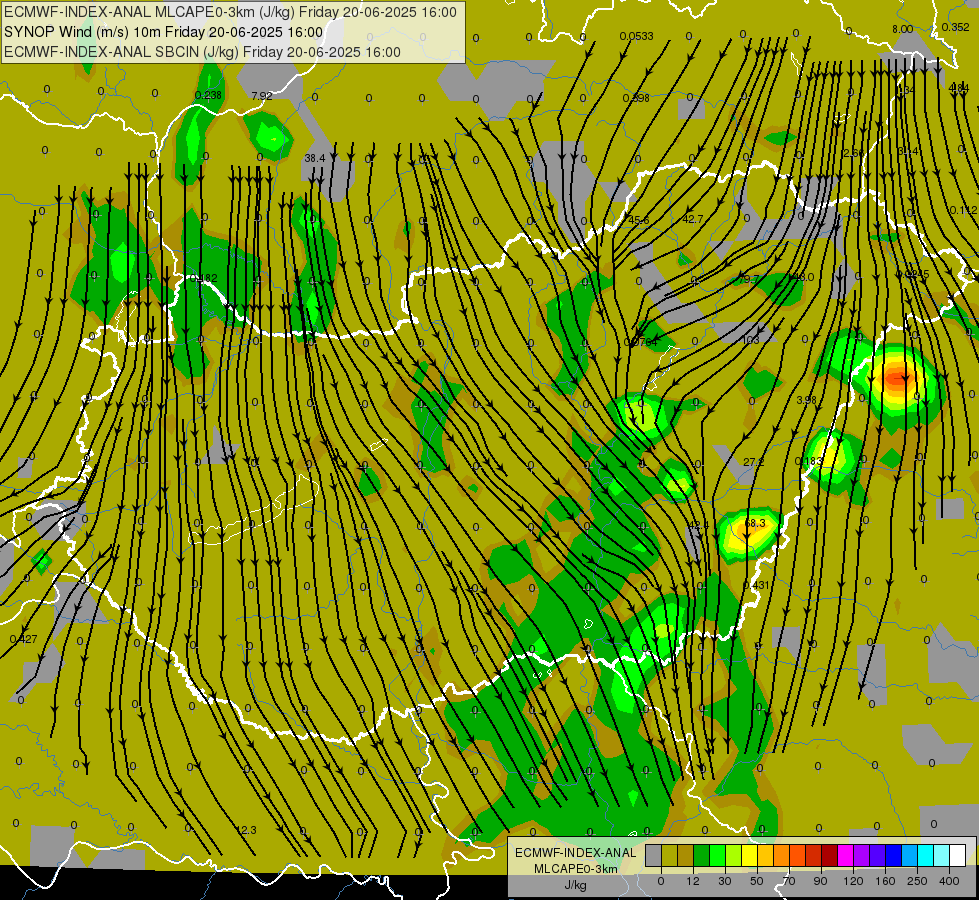Click the 12.3 value near the bottom
The image size is (979, 900).
click(x=246, y=830)
